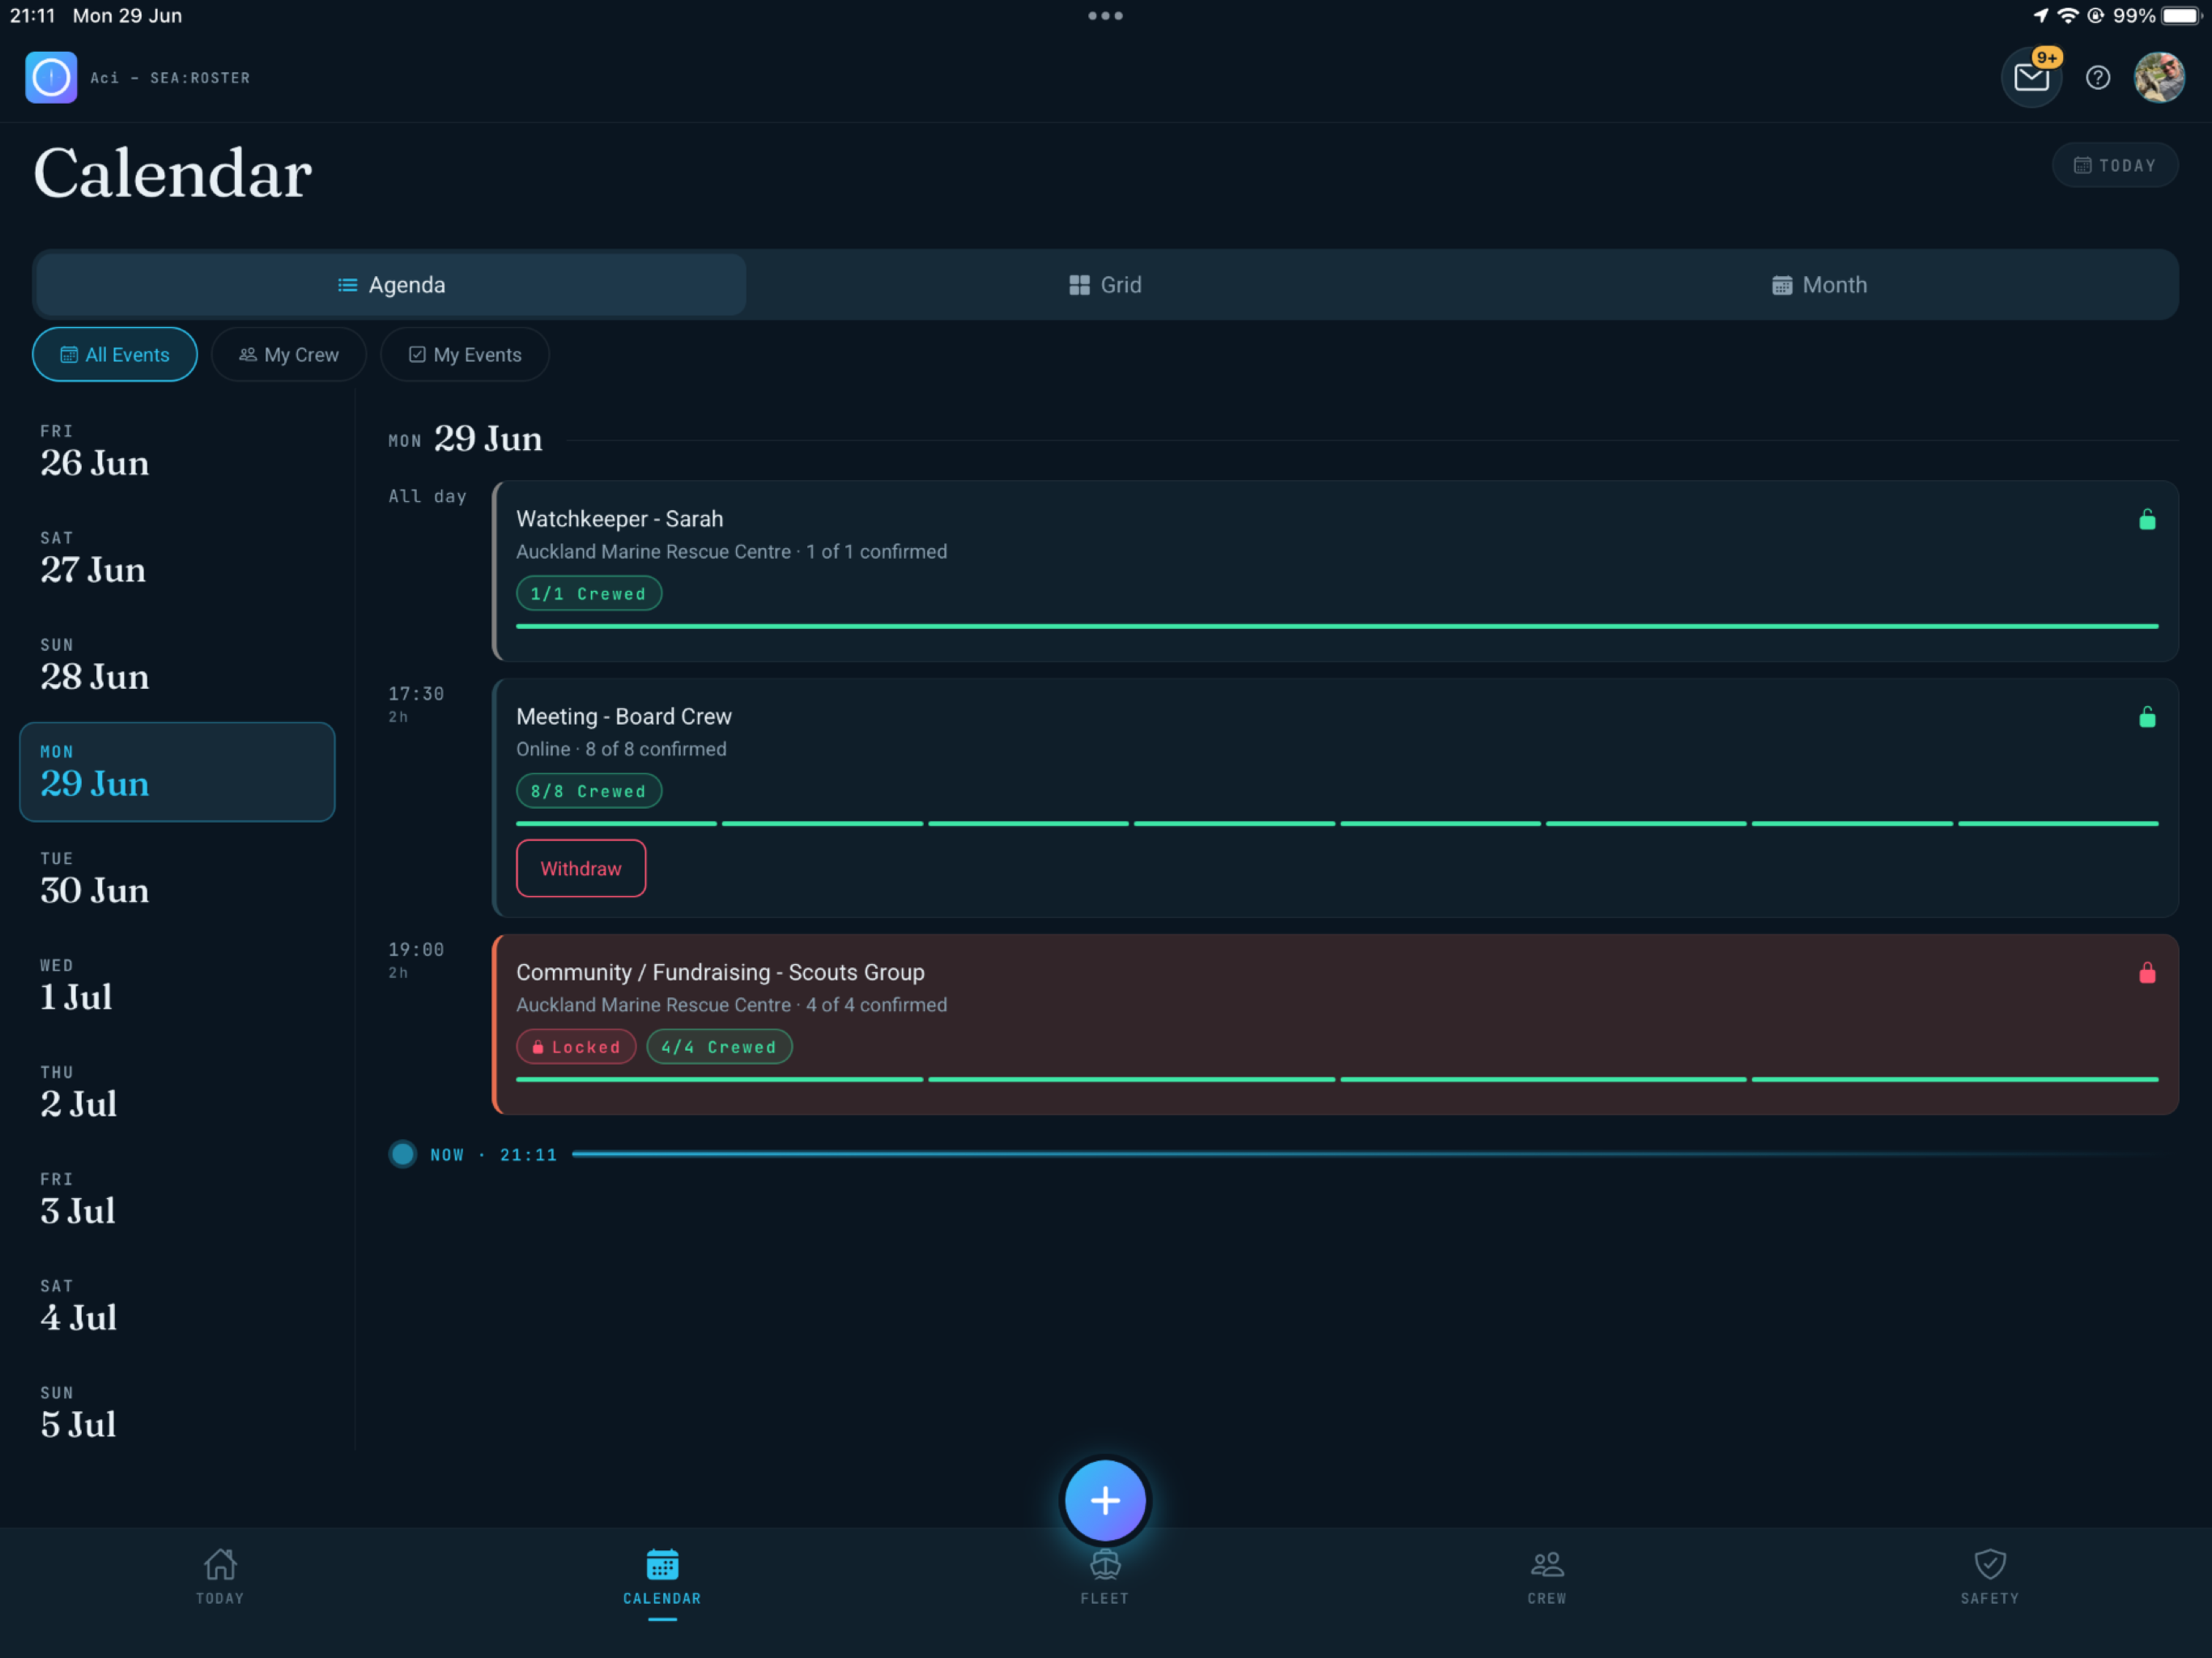The width and height of the screenshot is (2212, 1658).
Task: Tap the three-dot multitasking indicator
Action: tap(1105, 16)
